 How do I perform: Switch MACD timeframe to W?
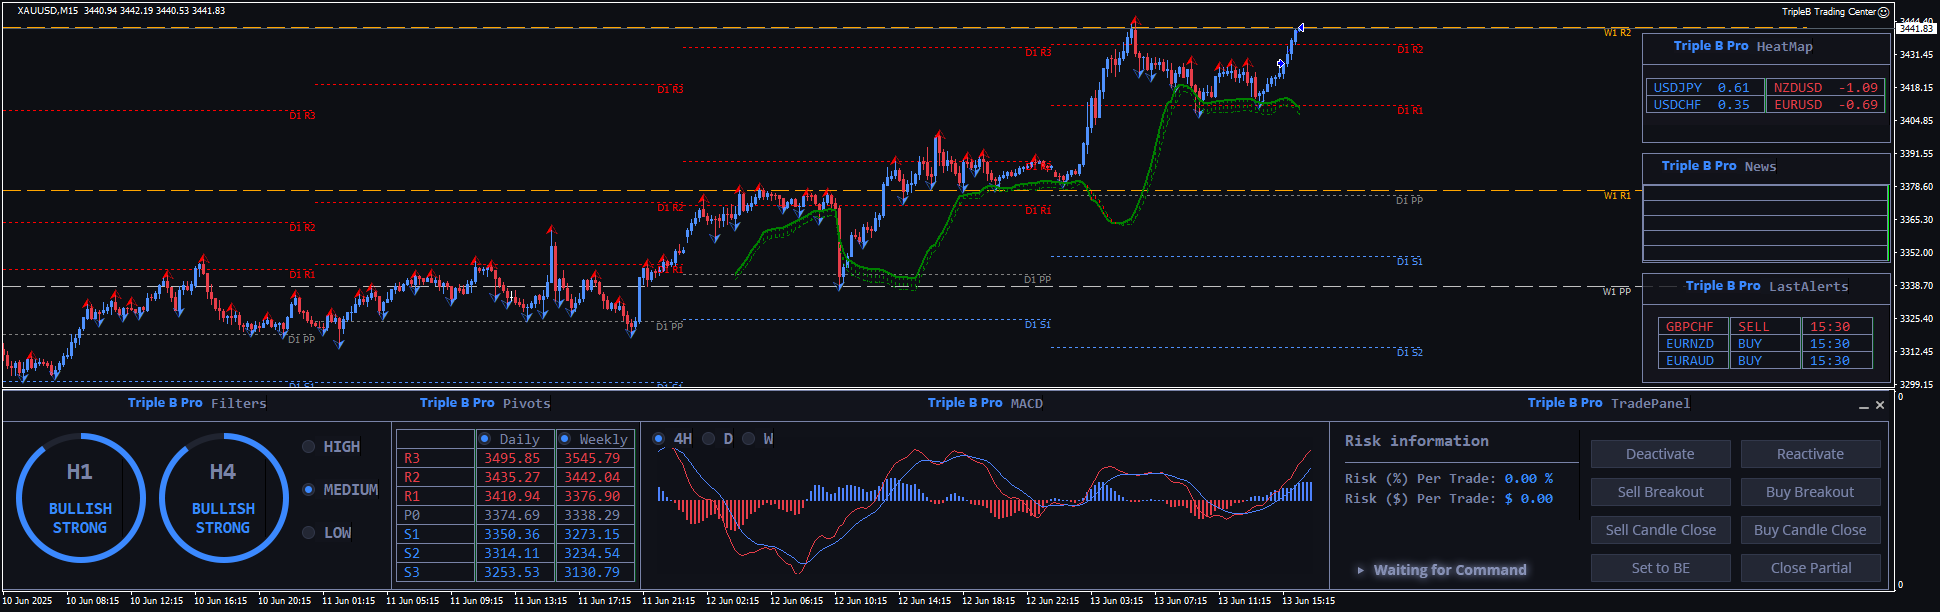(x=748, y=439)
